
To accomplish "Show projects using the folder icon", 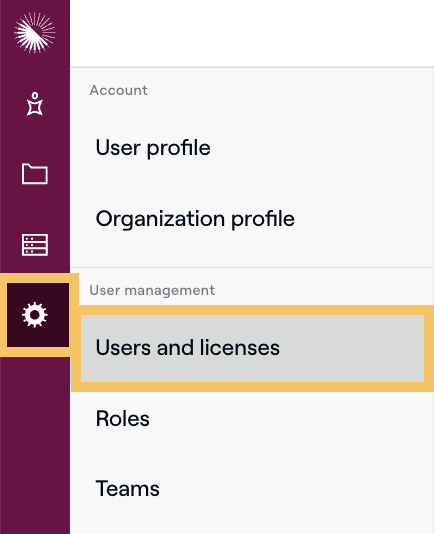I will tap(35, 174).
